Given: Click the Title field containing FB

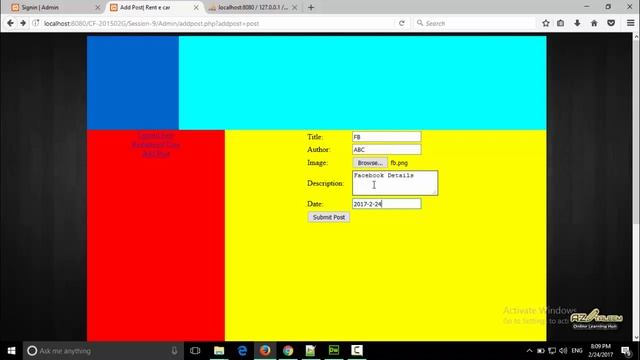Looking at the screenshot, I should click(387, 137).
